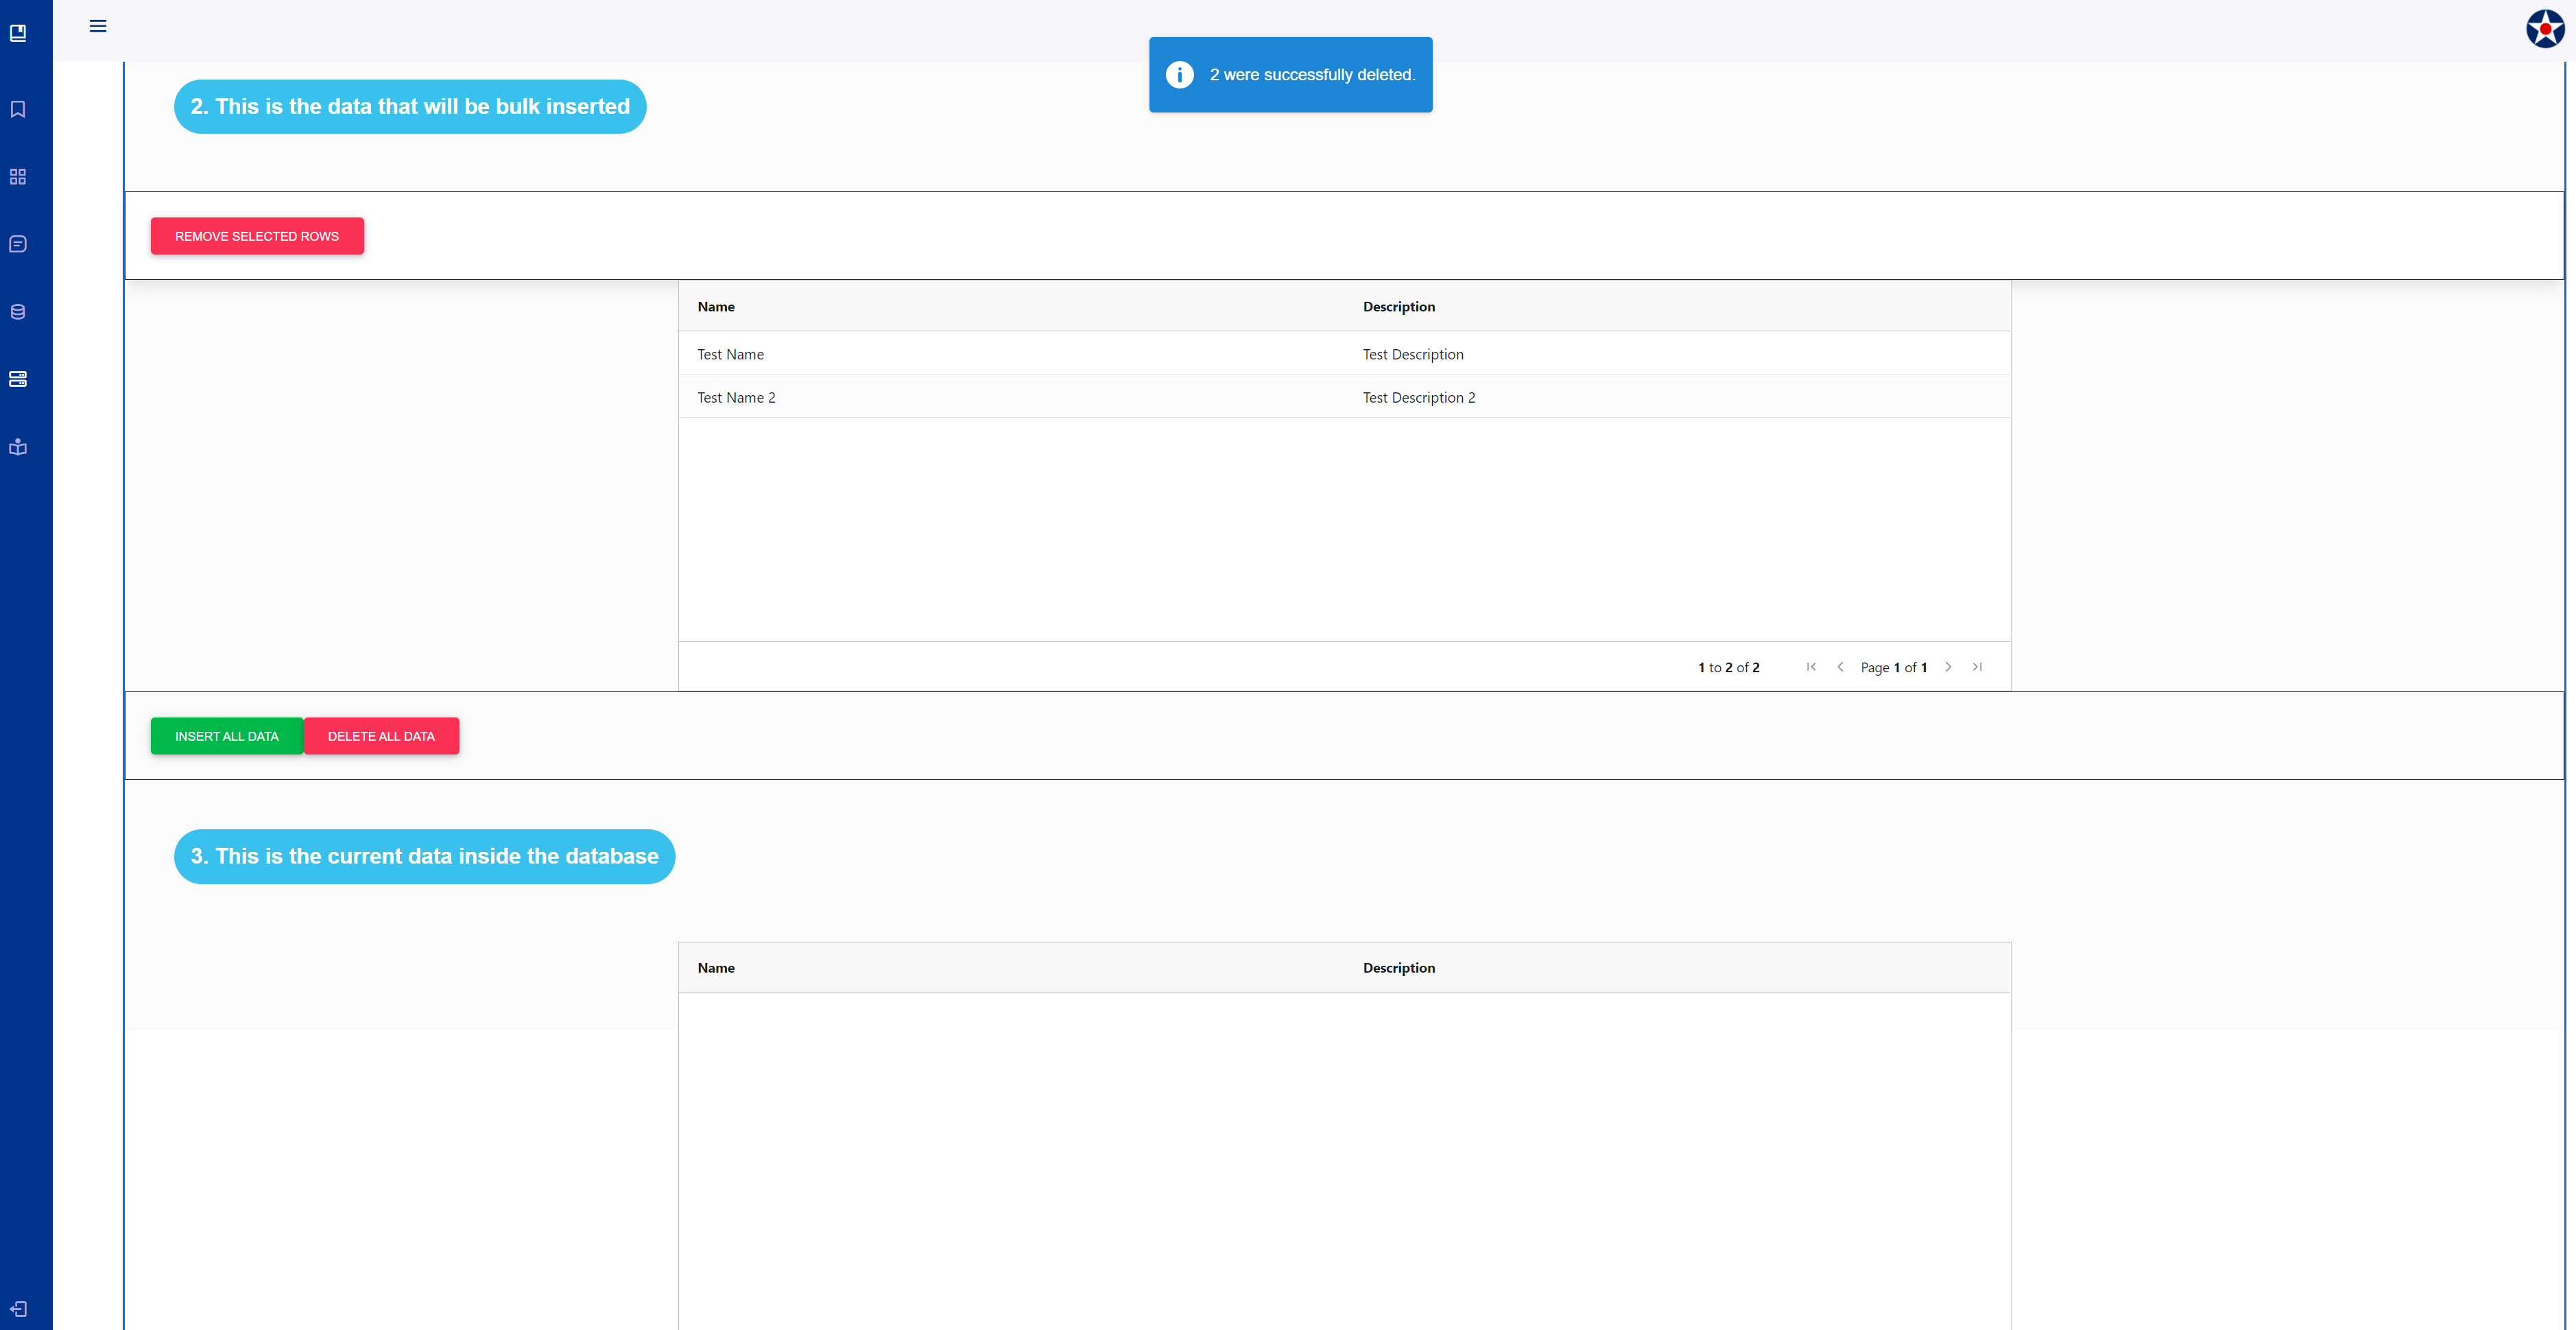Go to the first page of the table
This screenshot has width=2576, height=1330.
point(1811,667)
